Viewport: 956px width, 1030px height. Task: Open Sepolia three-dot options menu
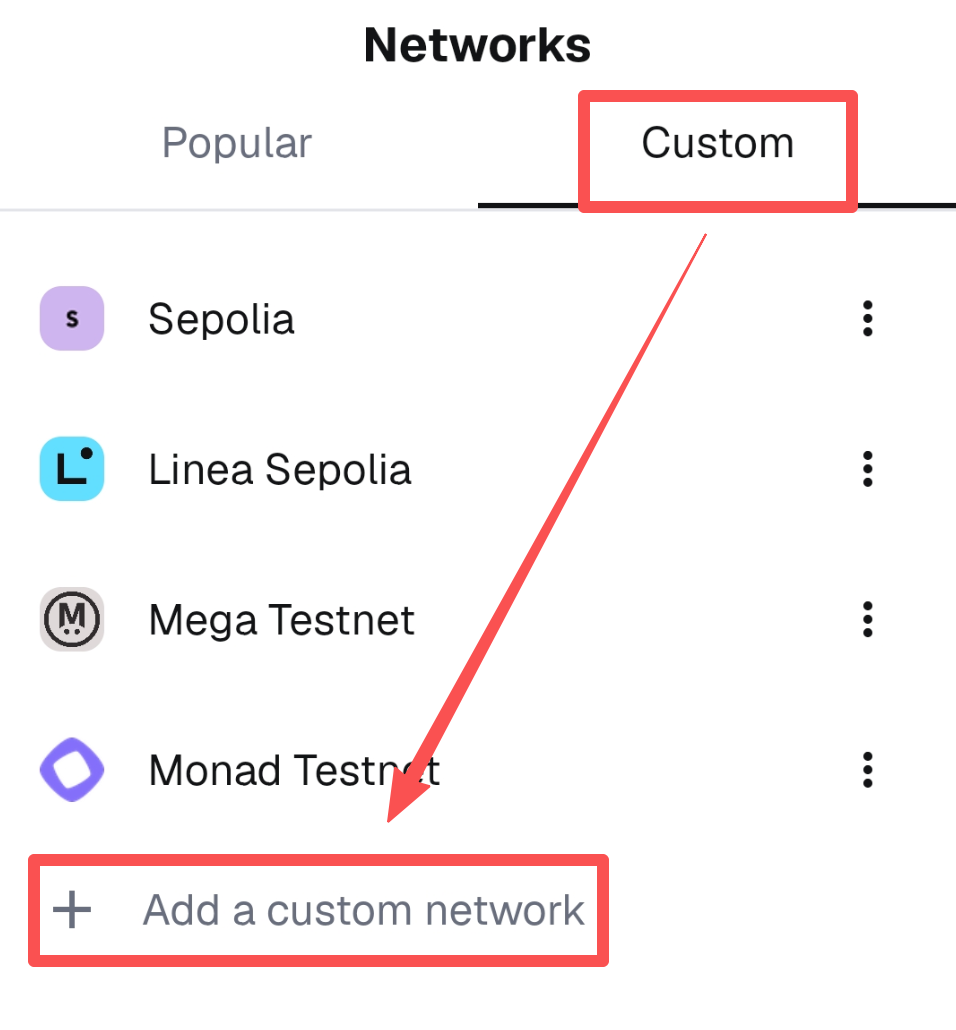(x=867, y=319)
